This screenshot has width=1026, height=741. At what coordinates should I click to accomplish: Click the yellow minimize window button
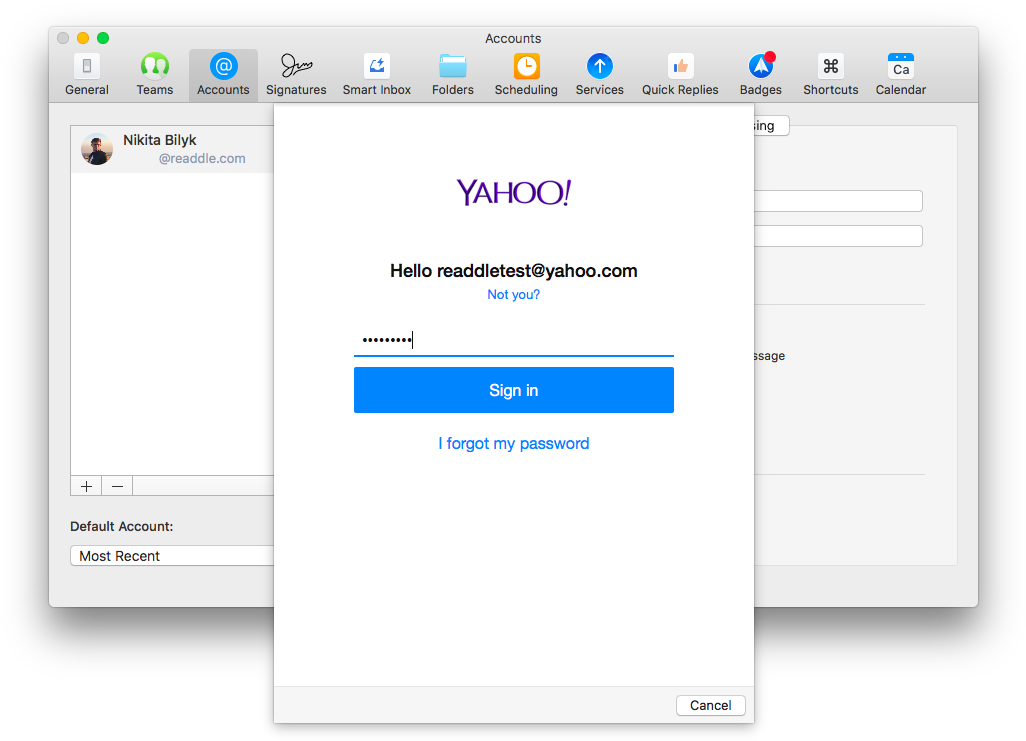[x=83, y=38]
